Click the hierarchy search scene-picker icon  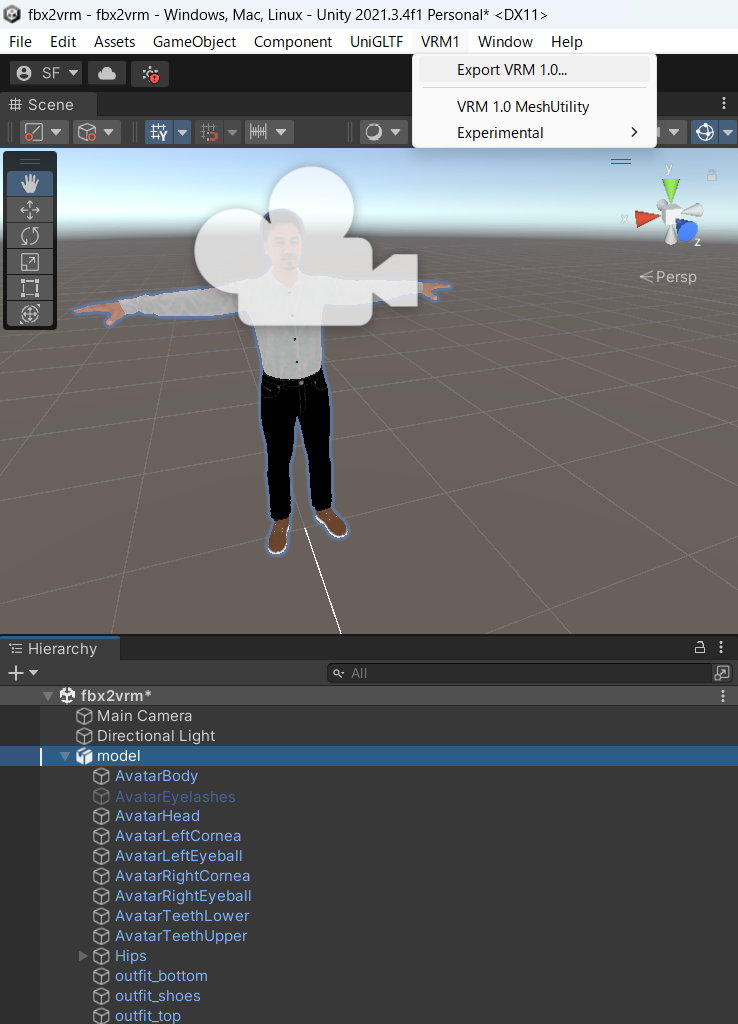point(722,673)
